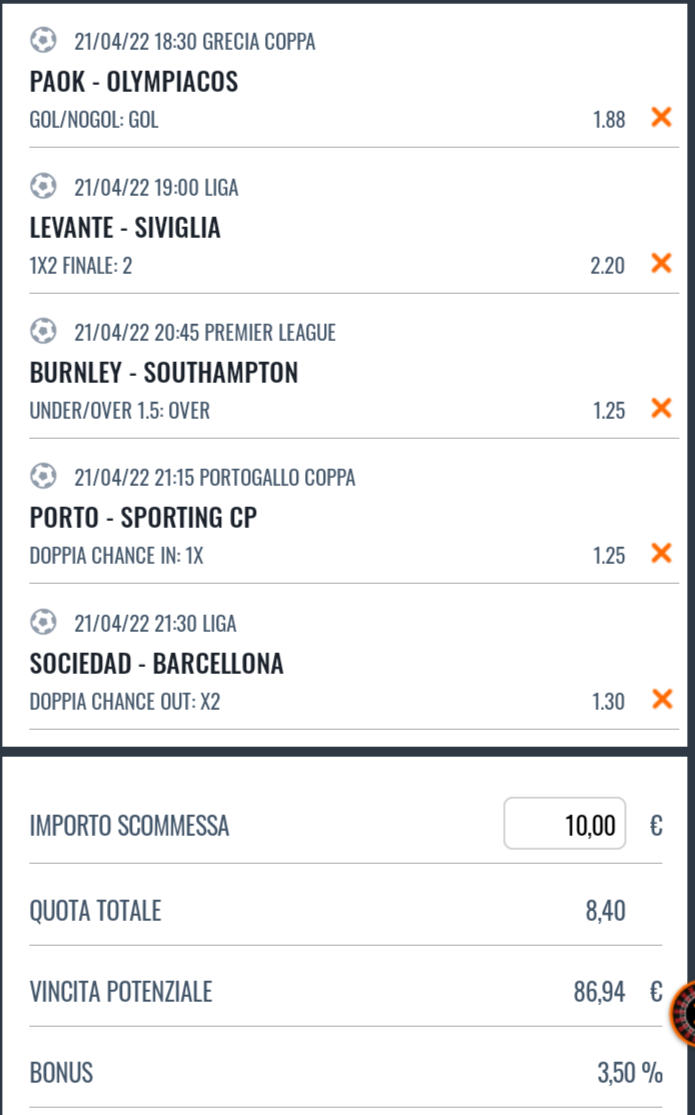Open the Levante - Siviglia match
This screenshot has width=695, height=1115.
pos(125,228)
